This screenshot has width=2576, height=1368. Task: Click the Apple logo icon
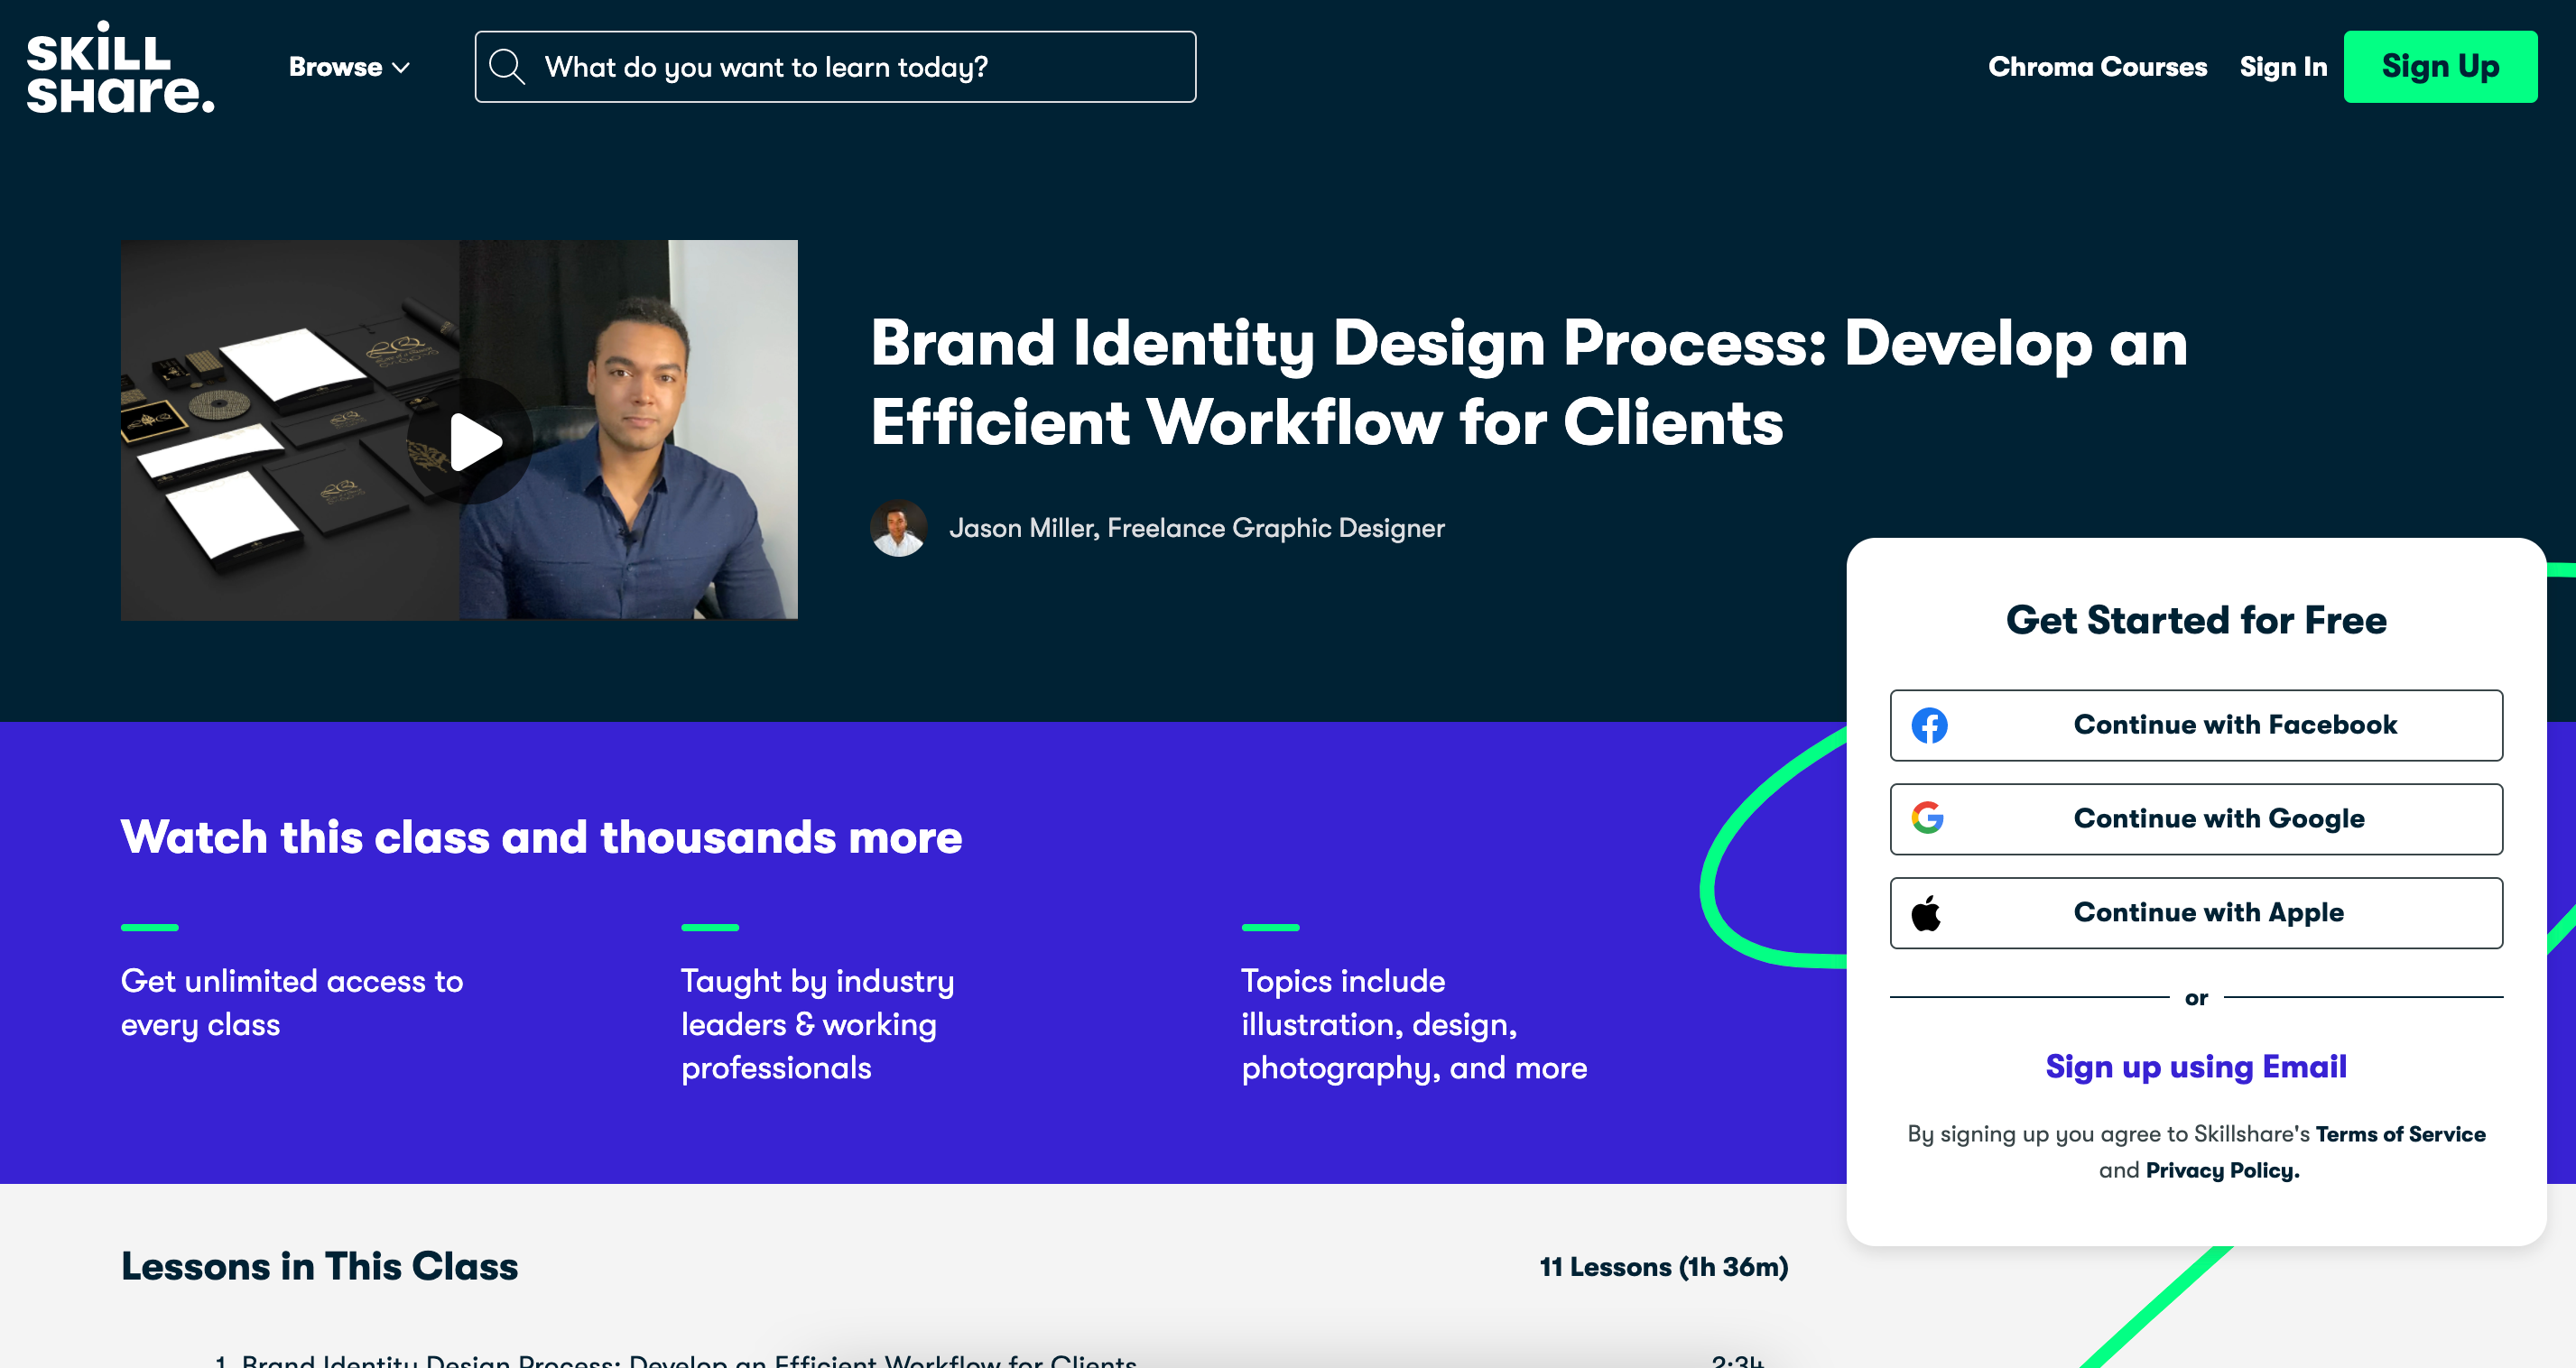(1926, 912)
